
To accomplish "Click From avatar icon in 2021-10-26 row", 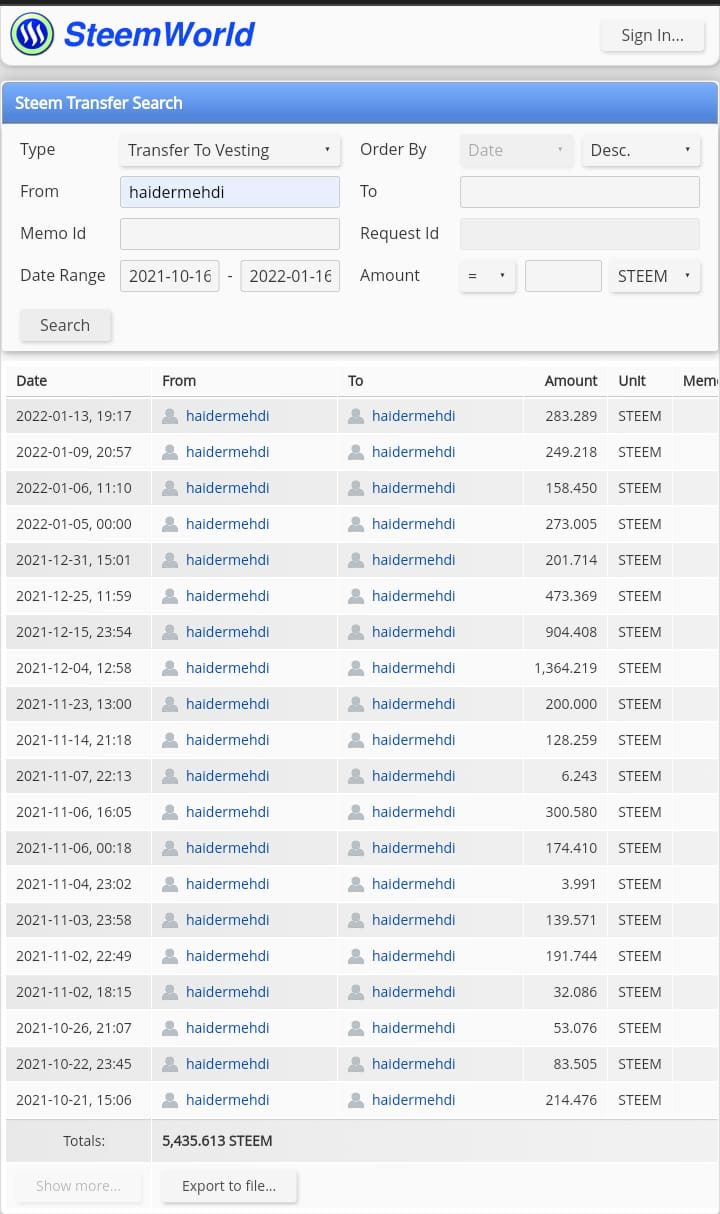I will click(170, 1028).
